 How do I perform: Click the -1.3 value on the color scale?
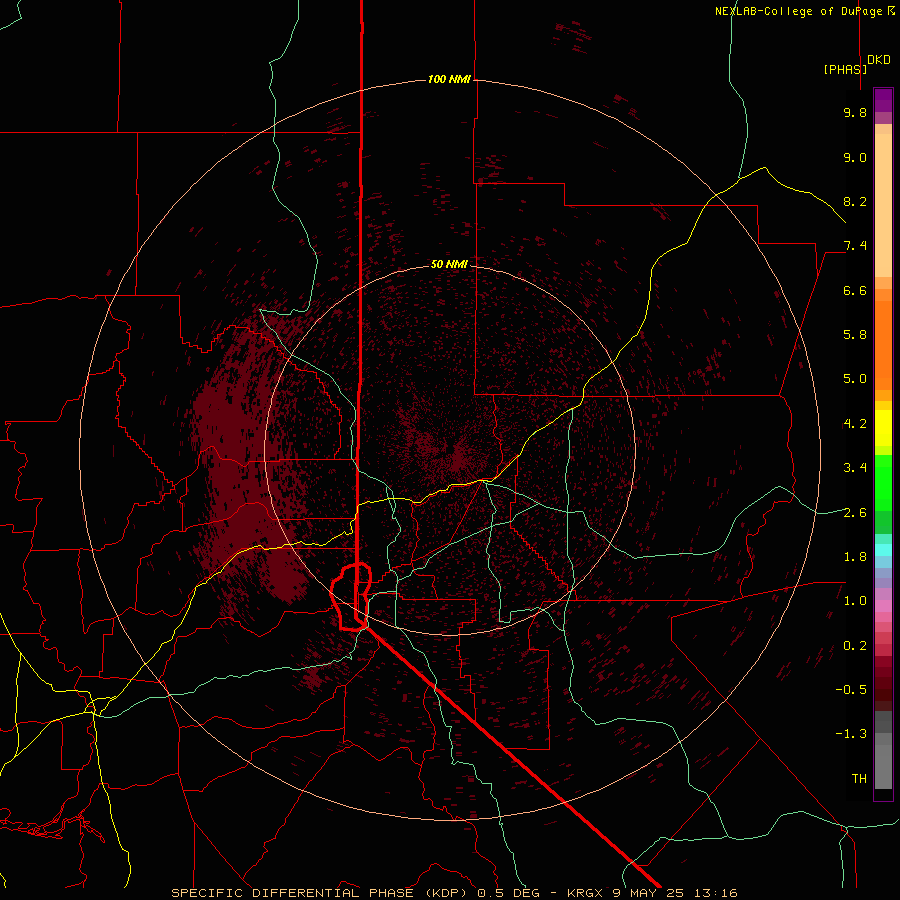(851, 734)
